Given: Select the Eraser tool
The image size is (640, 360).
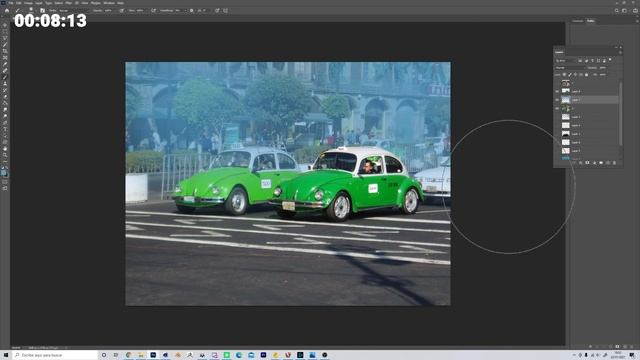Looking at the screenshot, I should pyautogui.click(x=5, y=97).
